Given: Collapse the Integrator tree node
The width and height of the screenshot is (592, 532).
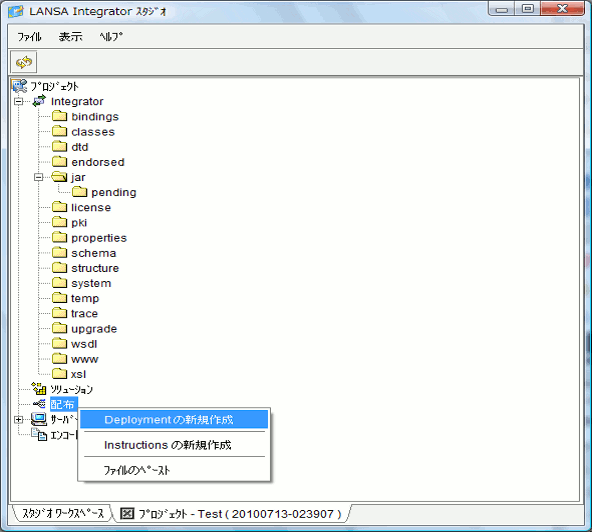Looking at the screenshot, I should (x=18, y=101).
